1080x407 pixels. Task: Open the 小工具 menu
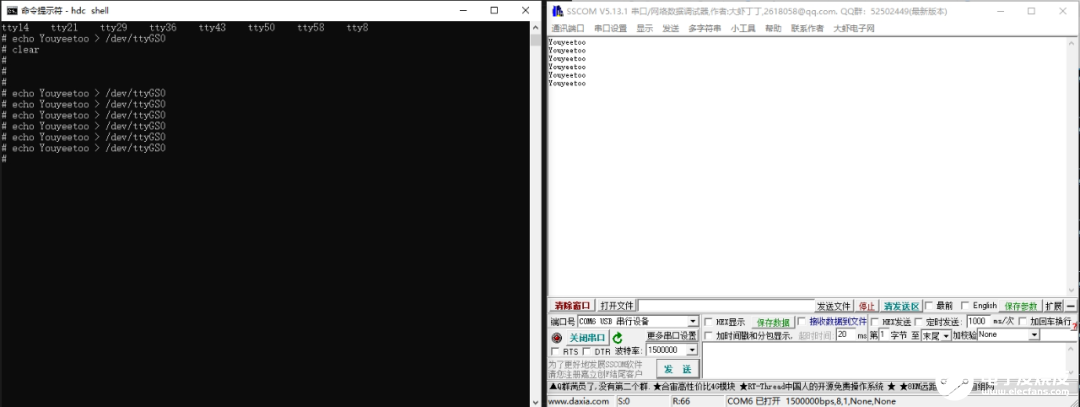[x=743, y=28]
